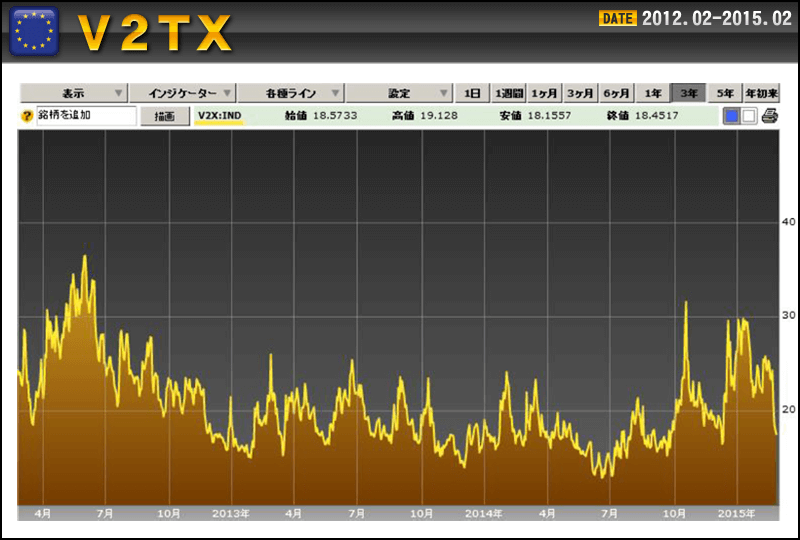Select the 年初来 year-to-date range
The width and height of the screenshot is (800, 540).
761,93
